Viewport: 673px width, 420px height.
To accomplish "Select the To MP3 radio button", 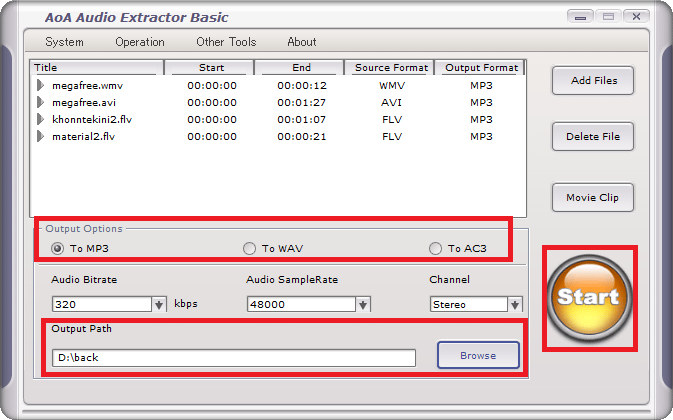I will pos(57,248).
